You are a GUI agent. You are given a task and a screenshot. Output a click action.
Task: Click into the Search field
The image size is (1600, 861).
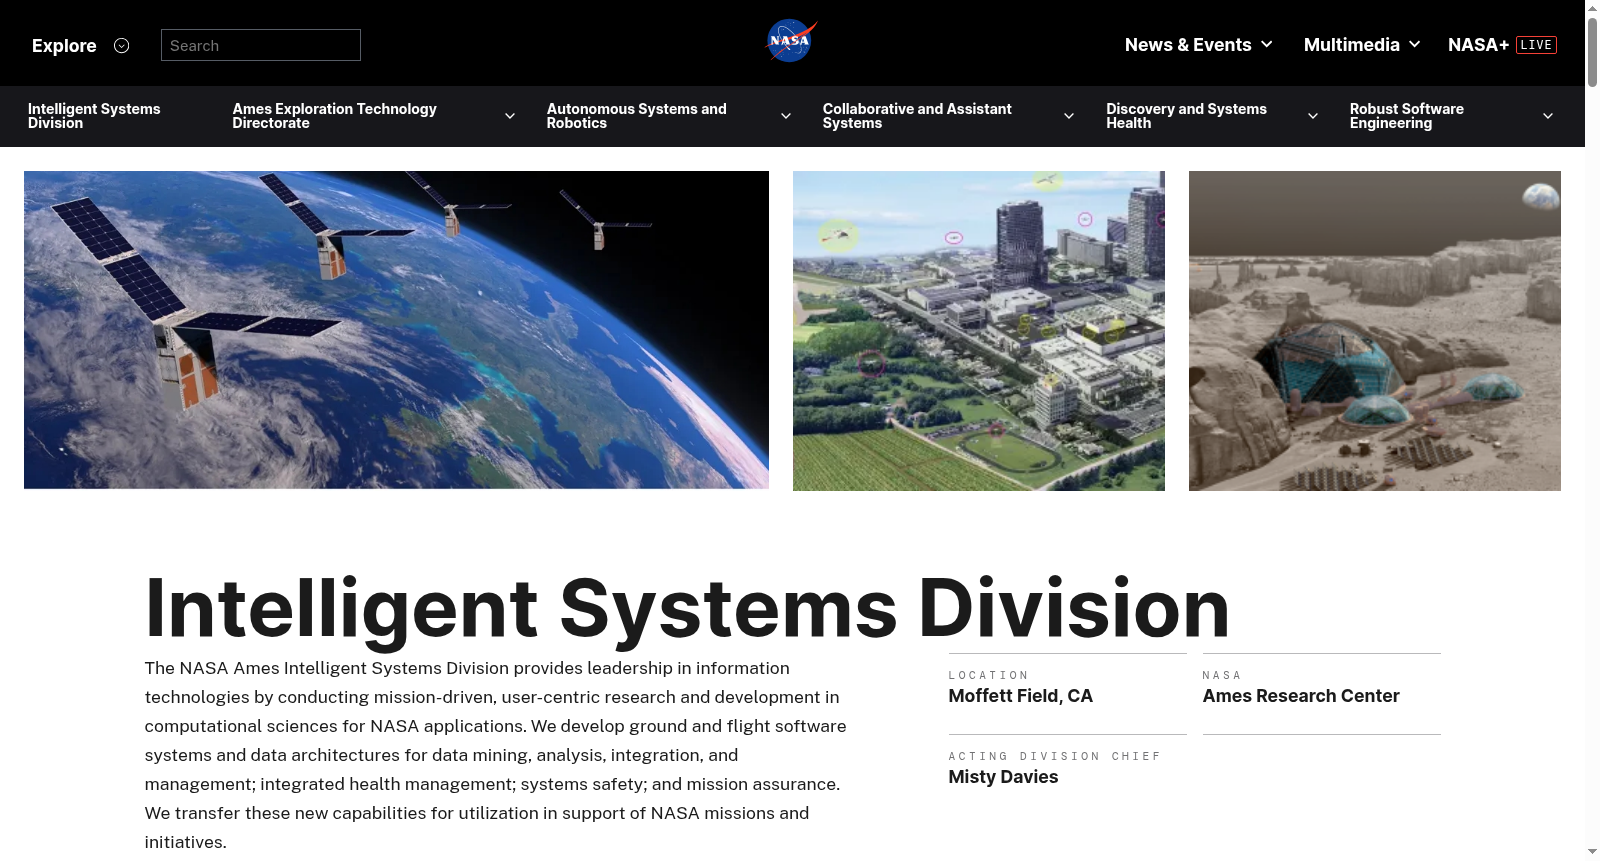260,45
